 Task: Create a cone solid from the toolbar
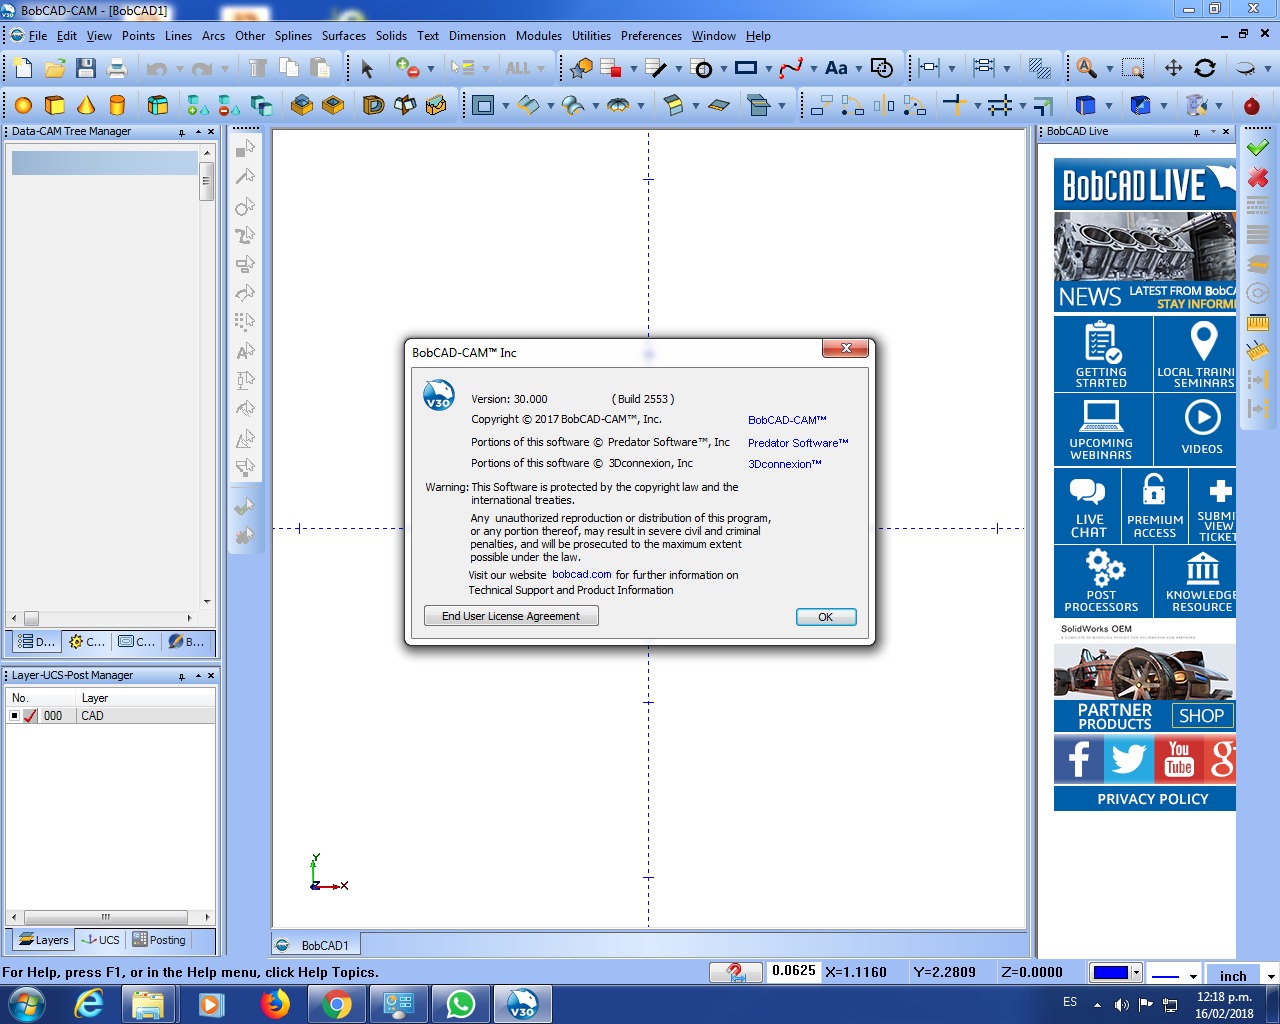coord(86,105)
